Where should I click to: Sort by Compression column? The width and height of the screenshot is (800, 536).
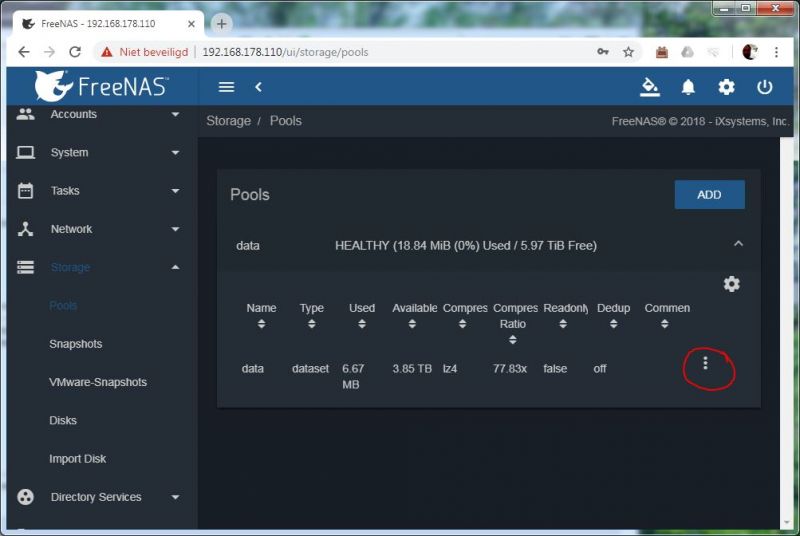pyautogui.click(x=462, y=324)
